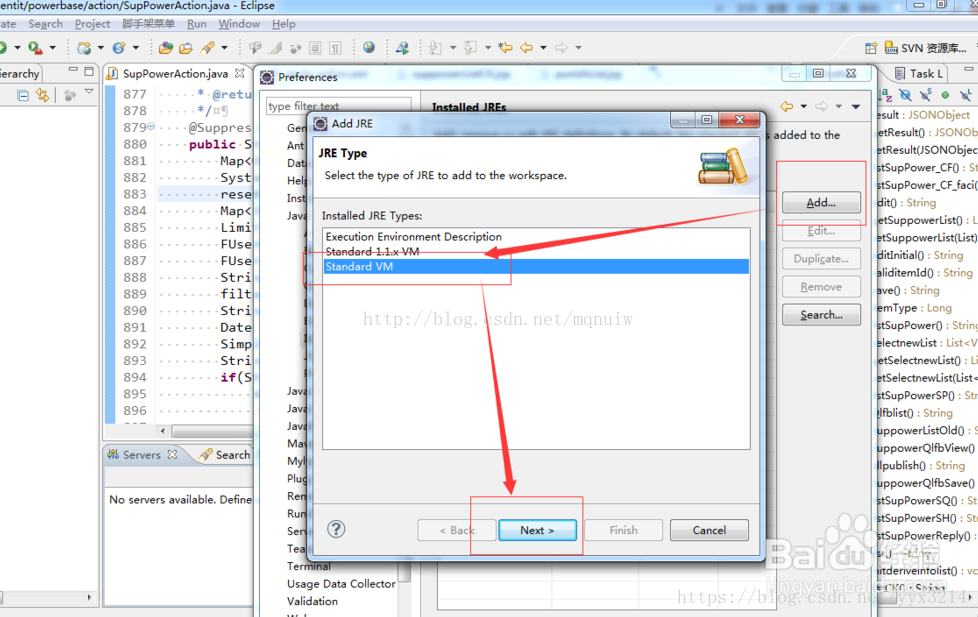
Task: Open the Window menu
Action: [x=239, y=24]
